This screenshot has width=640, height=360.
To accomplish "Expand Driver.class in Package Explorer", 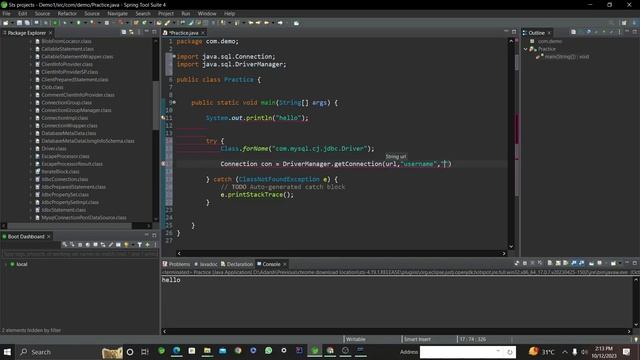I will pyautogui.click(x=31, y=149).
